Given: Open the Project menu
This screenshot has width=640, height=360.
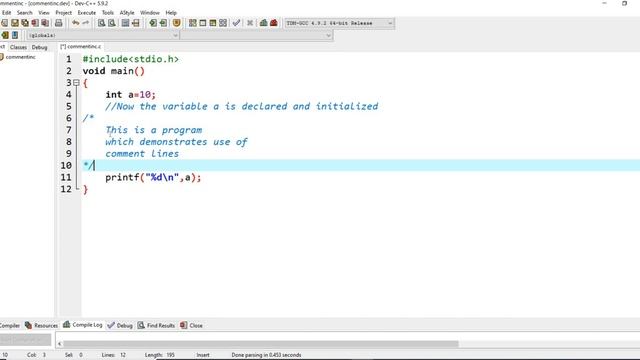Looking at the screenshot, I should pyautogui.click(x=64, y=13).
